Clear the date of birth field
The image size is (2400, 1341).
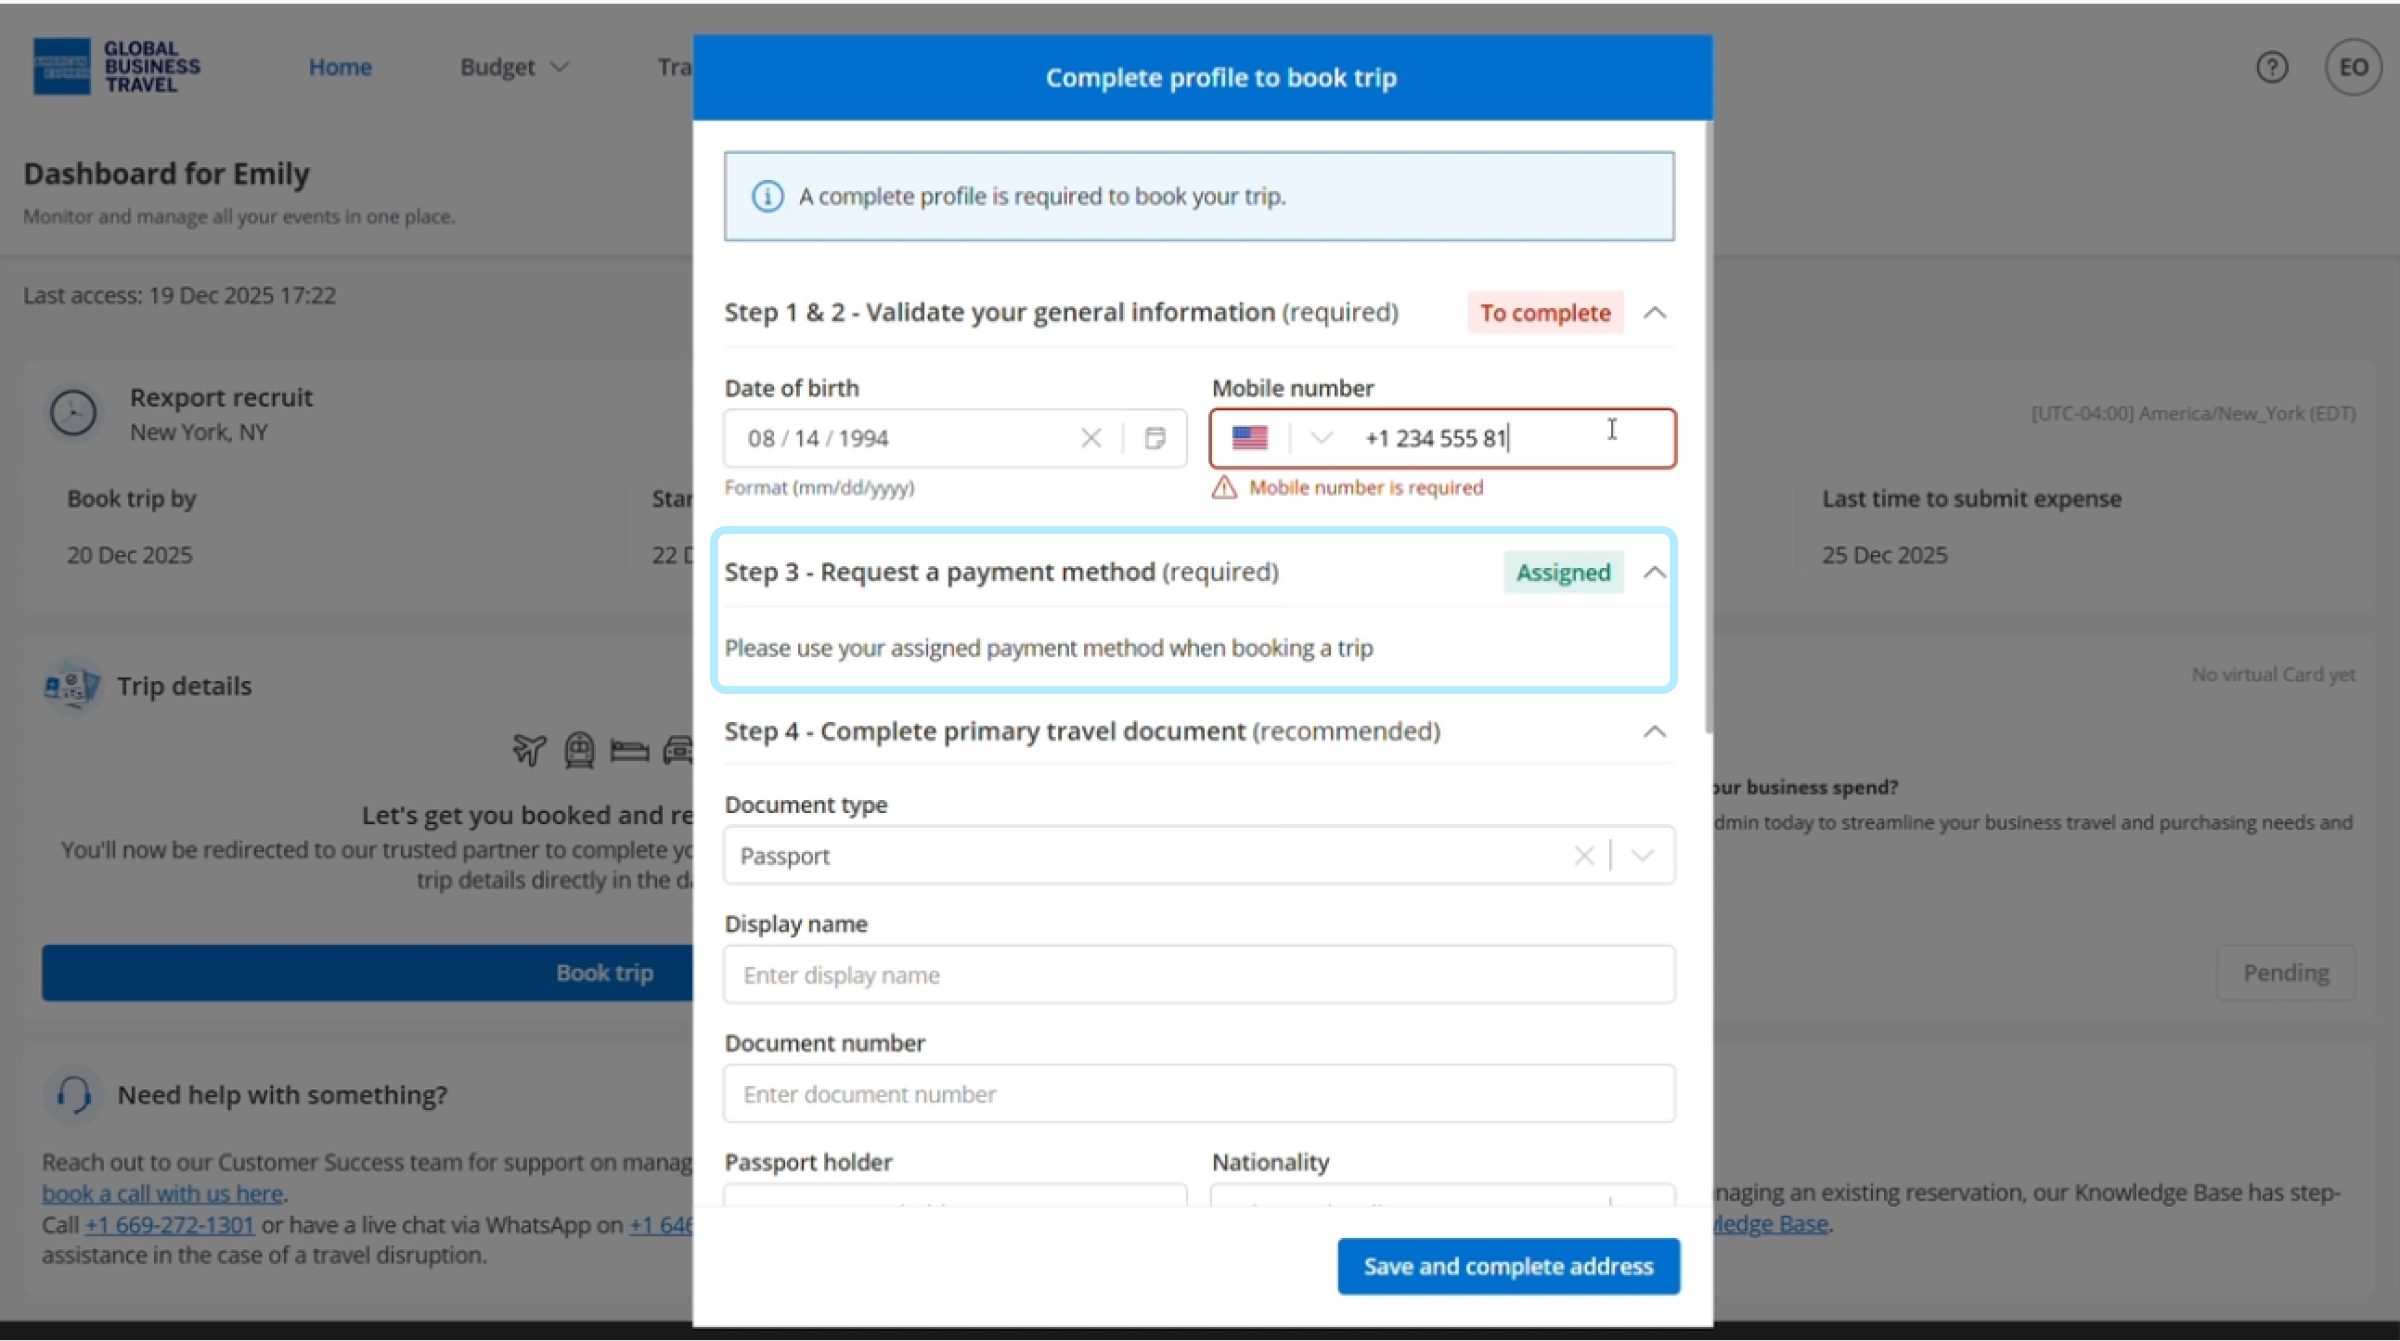[x=1090, y=438]
